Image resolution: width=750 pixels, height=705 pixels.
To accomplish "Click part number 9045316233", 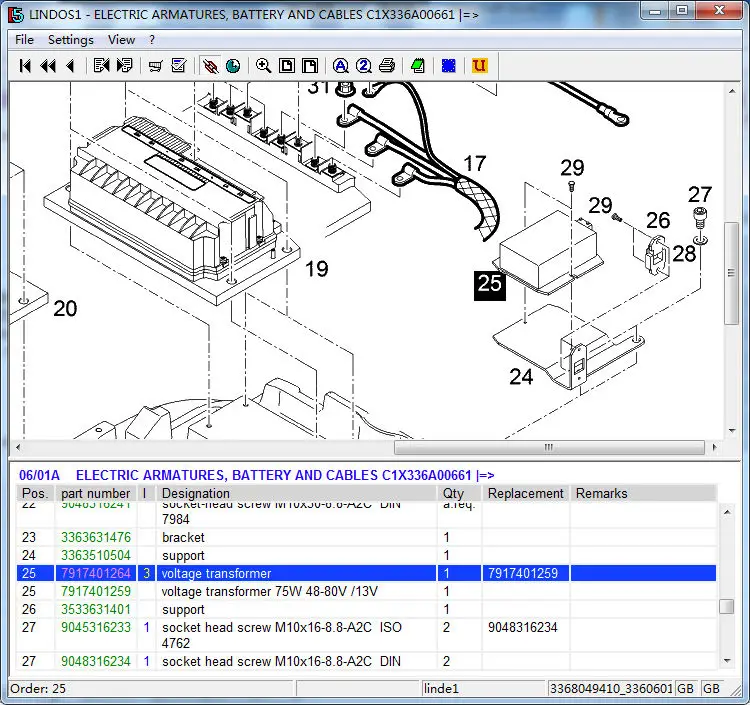I will (x=96, y=628).
